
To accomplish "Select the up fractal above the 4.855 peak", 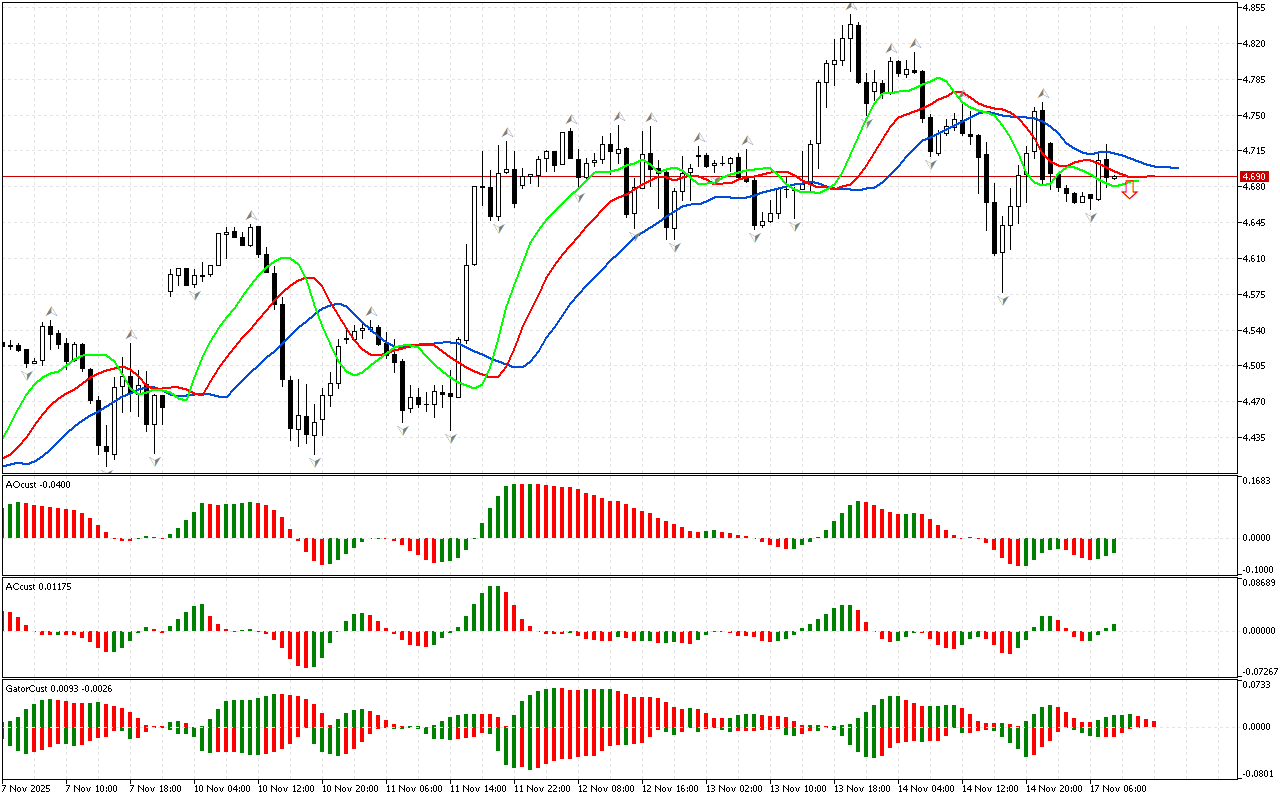I will point(850,7).
